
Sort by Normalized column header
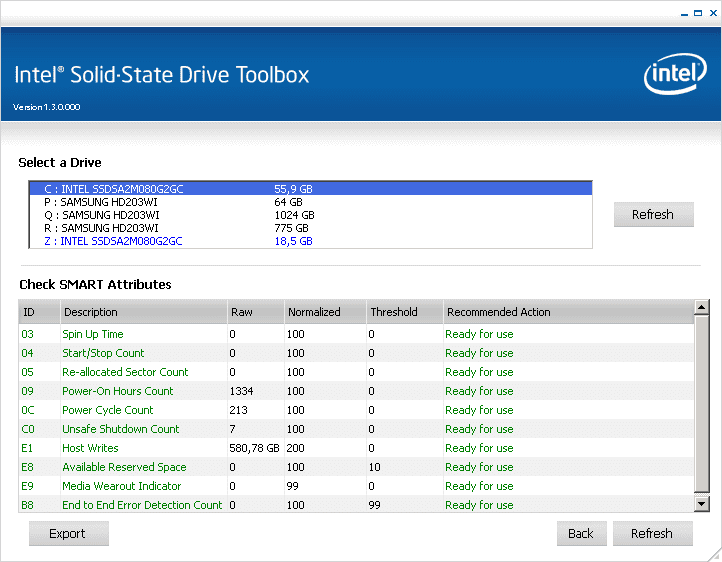click(x=325, y=312)
